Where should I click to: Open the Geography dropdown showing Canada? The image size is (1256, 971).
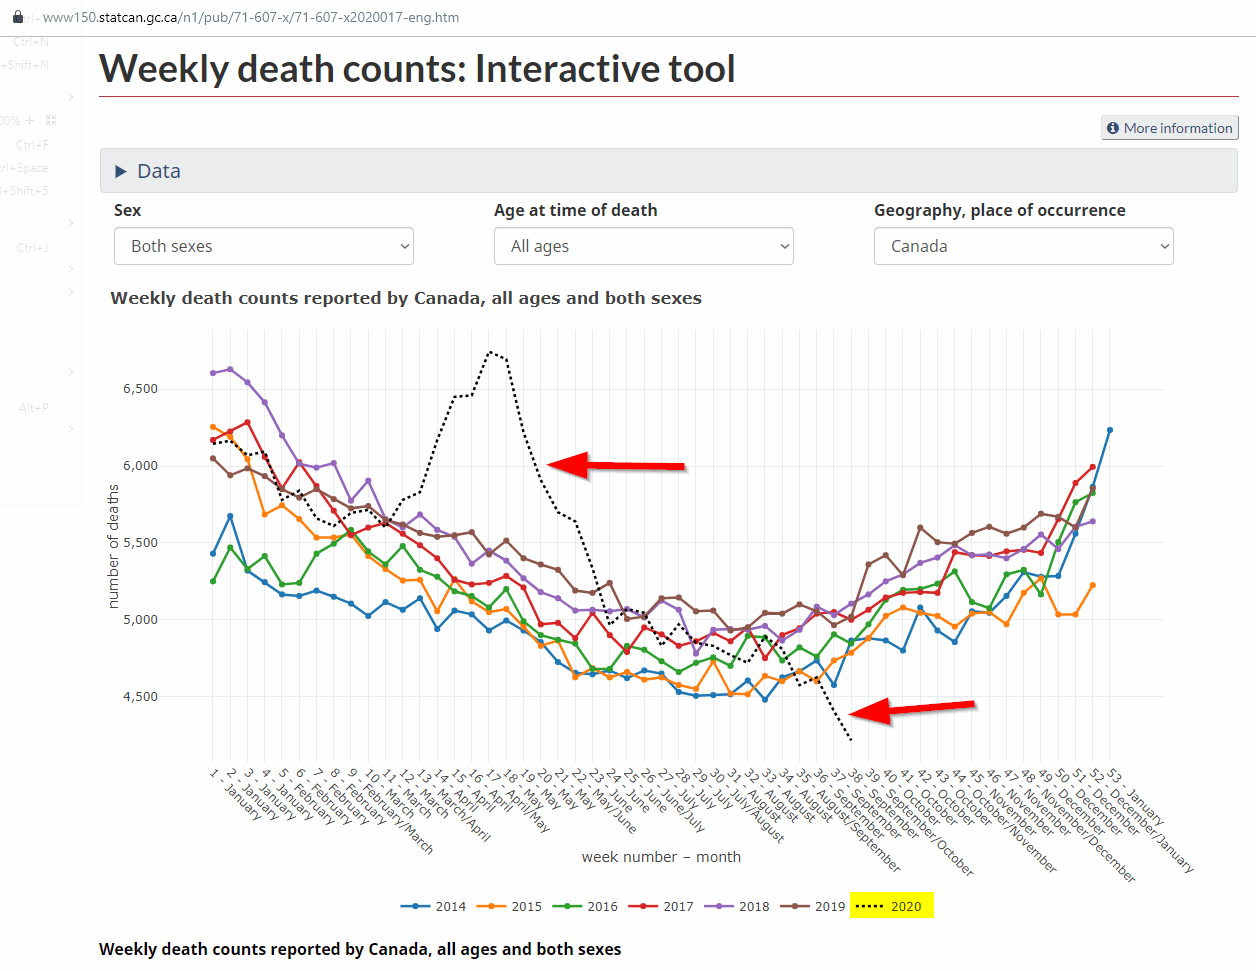coord(1024,246)
